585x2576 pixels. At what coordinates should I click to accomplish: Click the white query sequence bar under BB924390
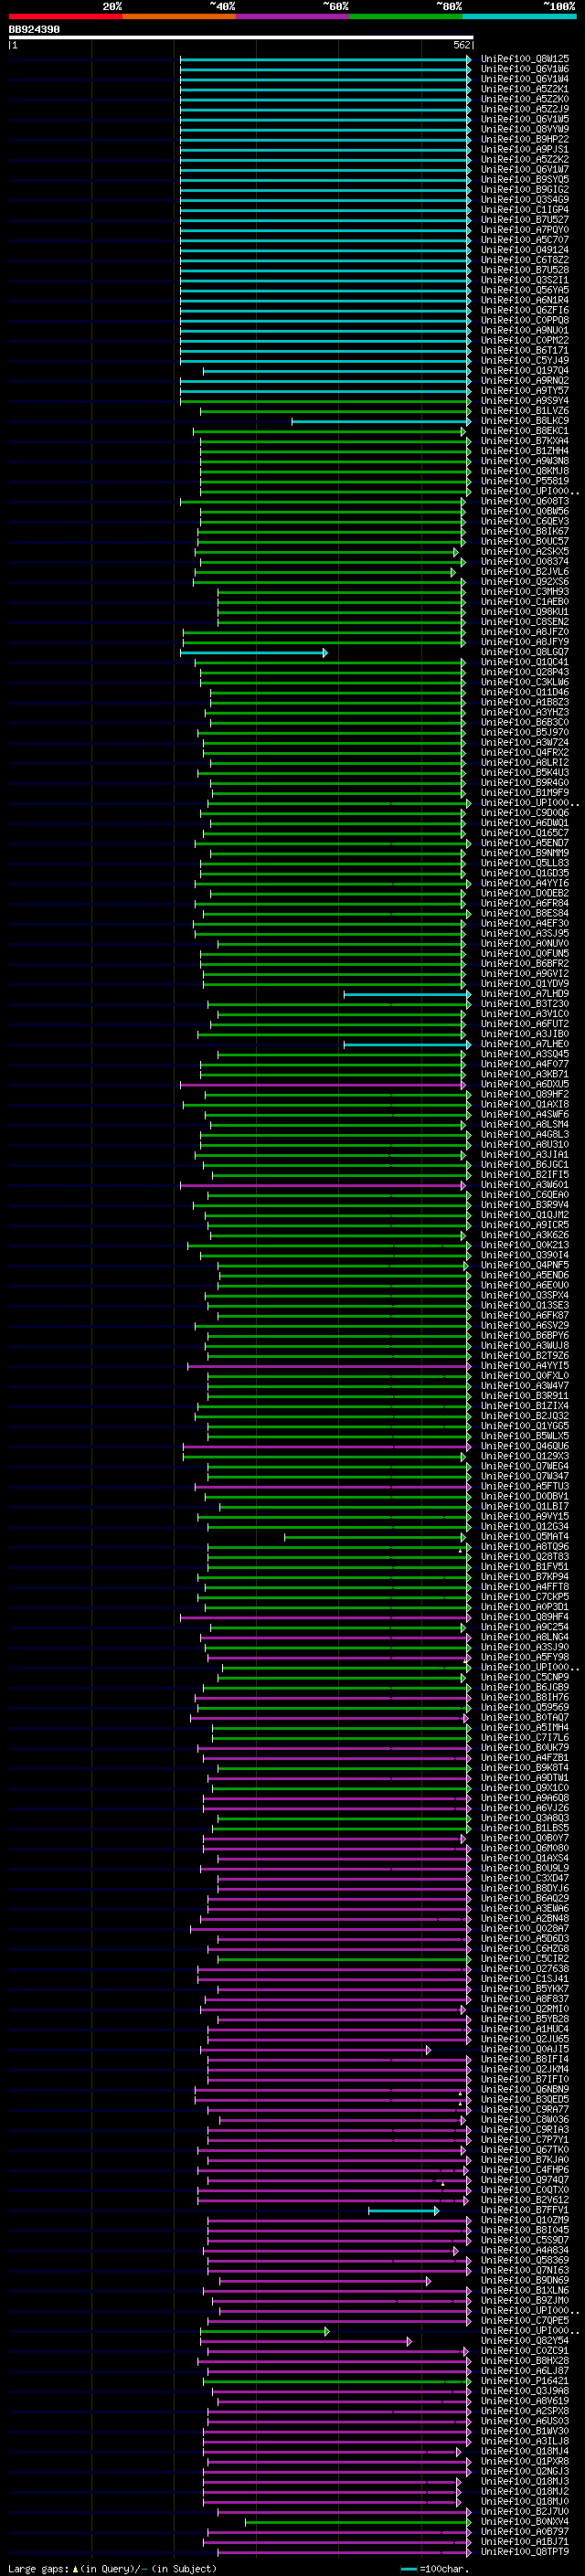click(x=241, y=38)
